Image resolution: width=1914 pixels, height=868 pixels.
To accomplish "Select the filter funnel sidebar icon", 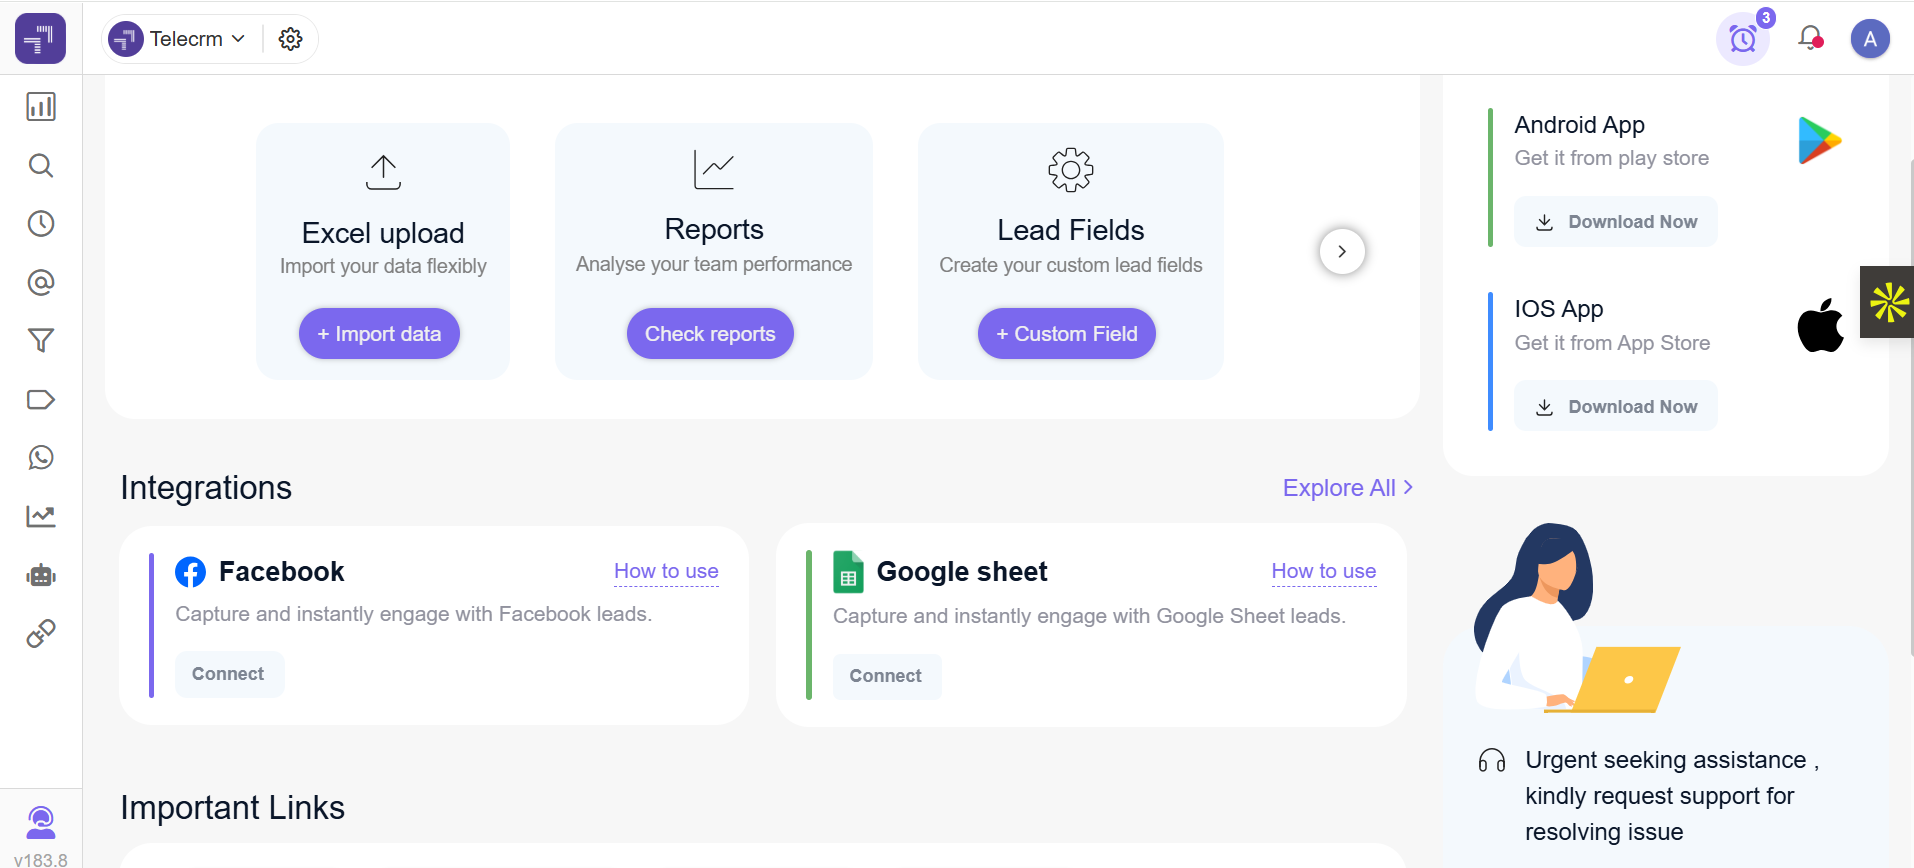I will pos(41,341).
